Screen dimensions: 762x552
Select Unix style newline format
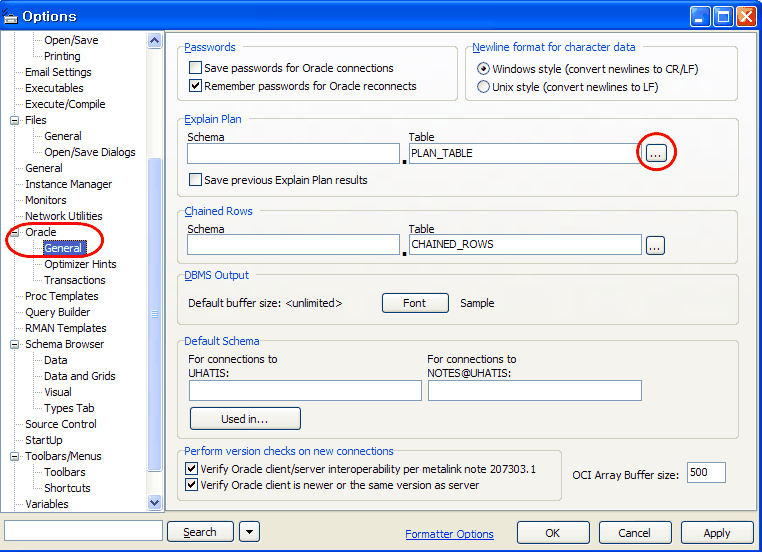point(484,87)
